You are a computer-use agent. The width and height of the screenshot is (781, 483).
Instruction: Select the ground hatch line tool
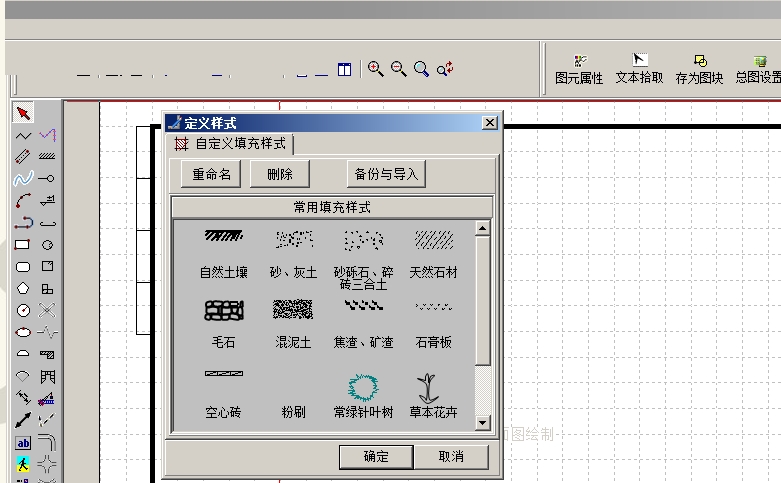[47, 156]
